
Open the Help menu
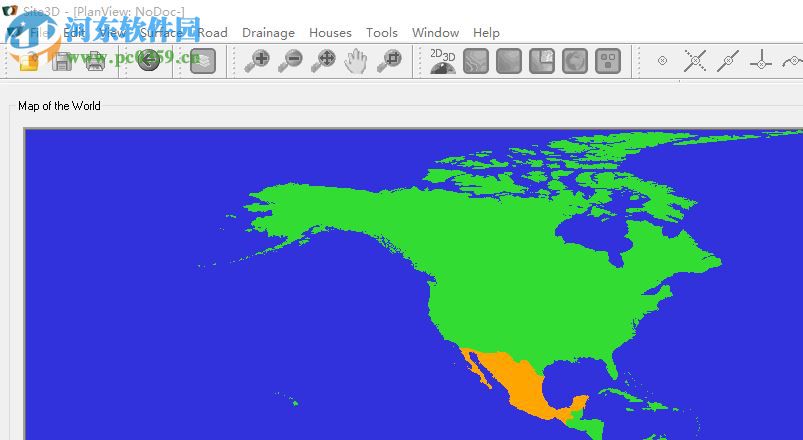tap(486, 33)
